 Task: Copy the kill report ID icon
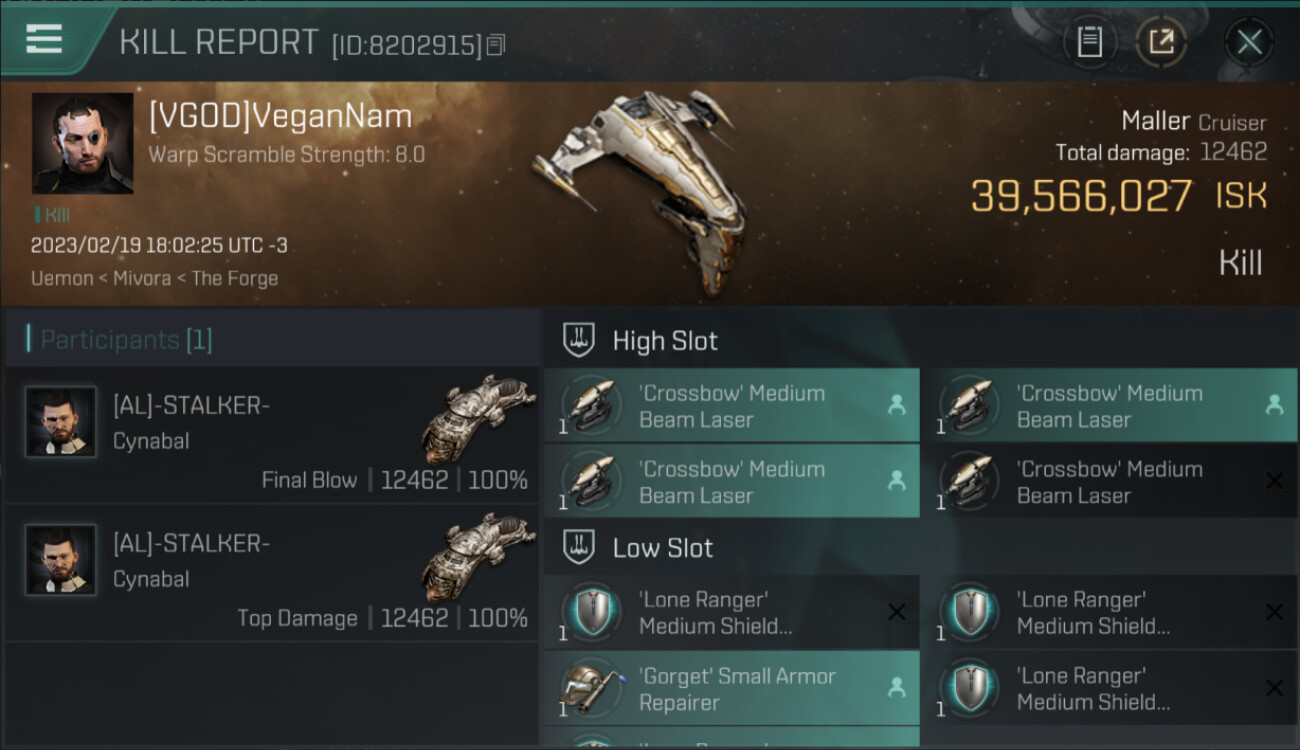[496, 45]
